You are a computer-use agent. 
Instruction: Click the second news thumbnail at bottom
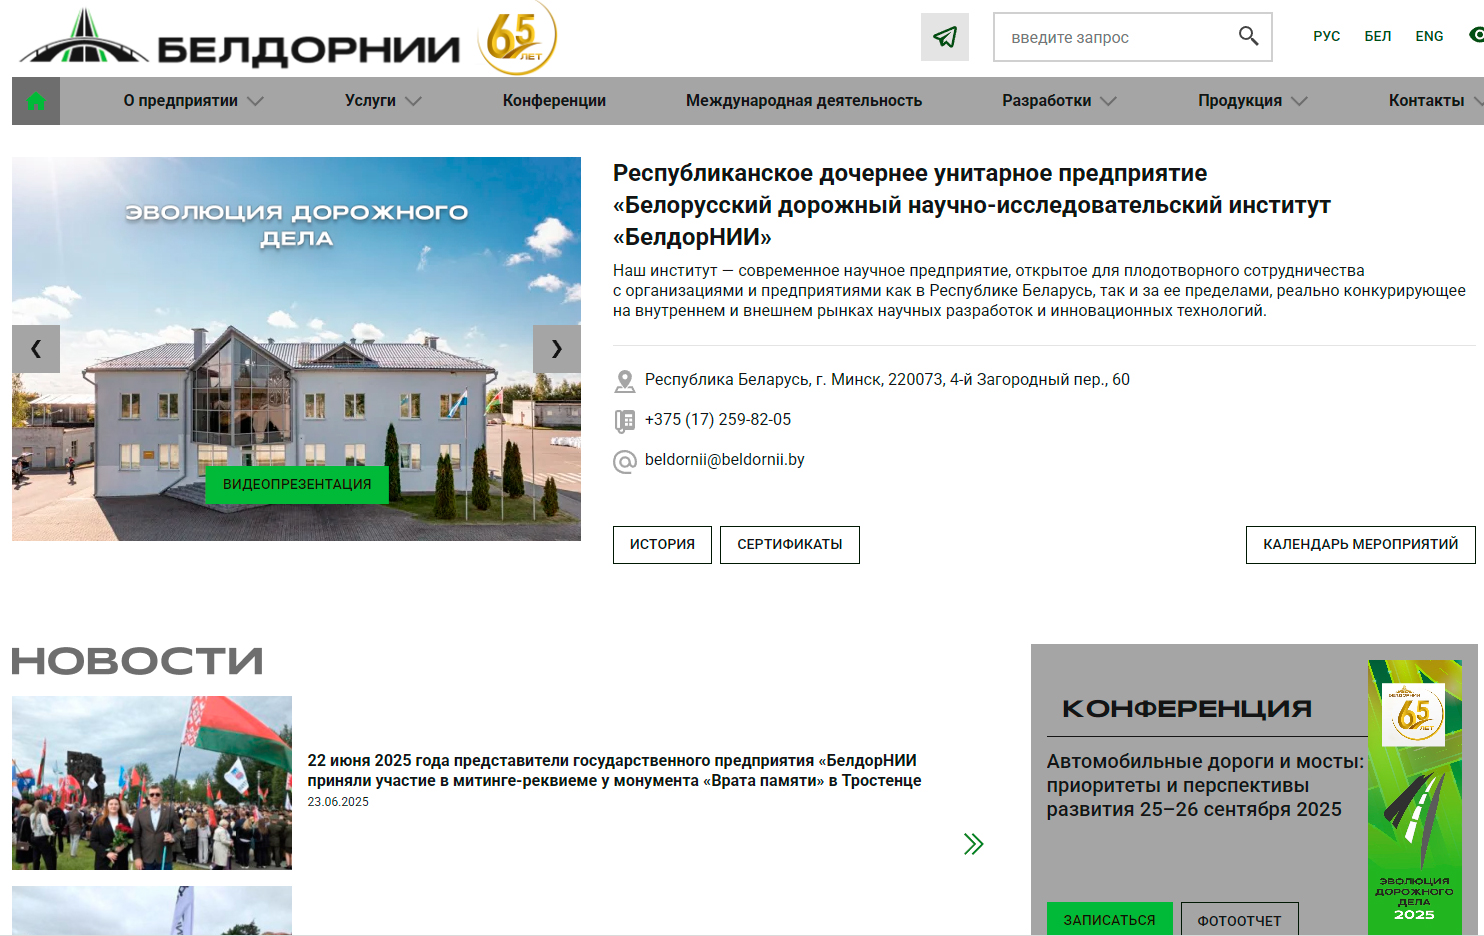pos(152,911)
